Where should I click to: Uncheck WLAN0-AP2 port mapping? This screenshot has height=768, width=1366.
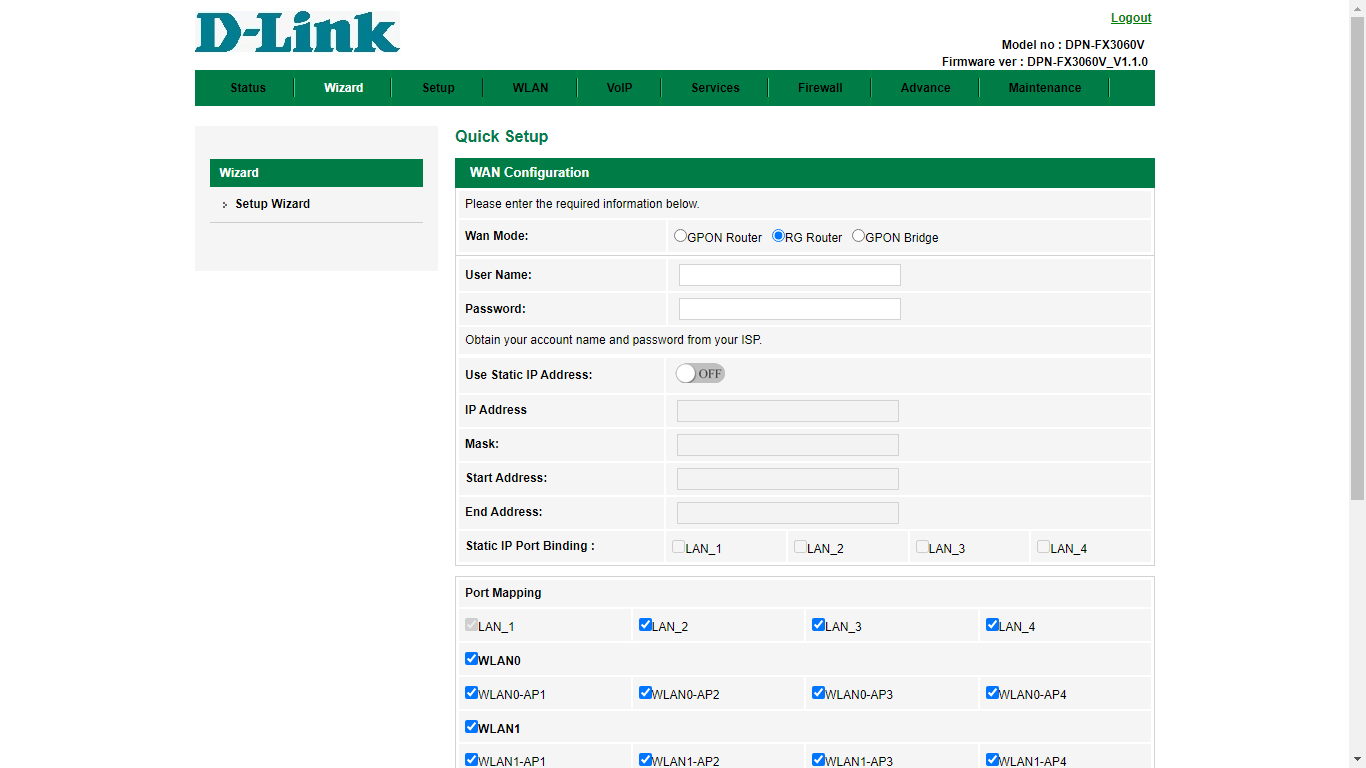pos(645,693)
